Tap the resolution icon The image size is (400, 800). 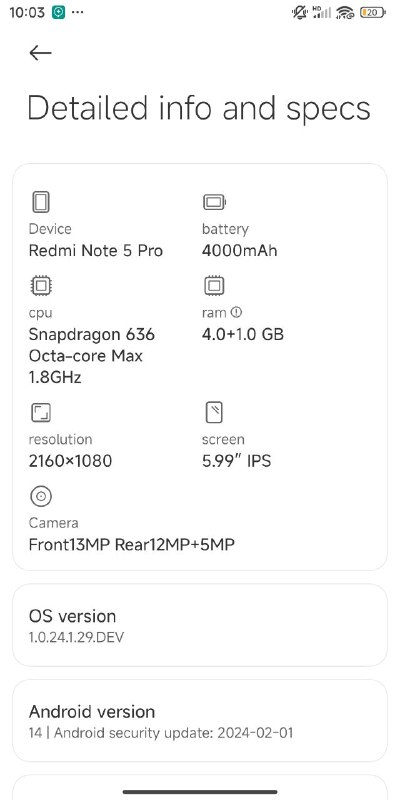click(41, 412)
